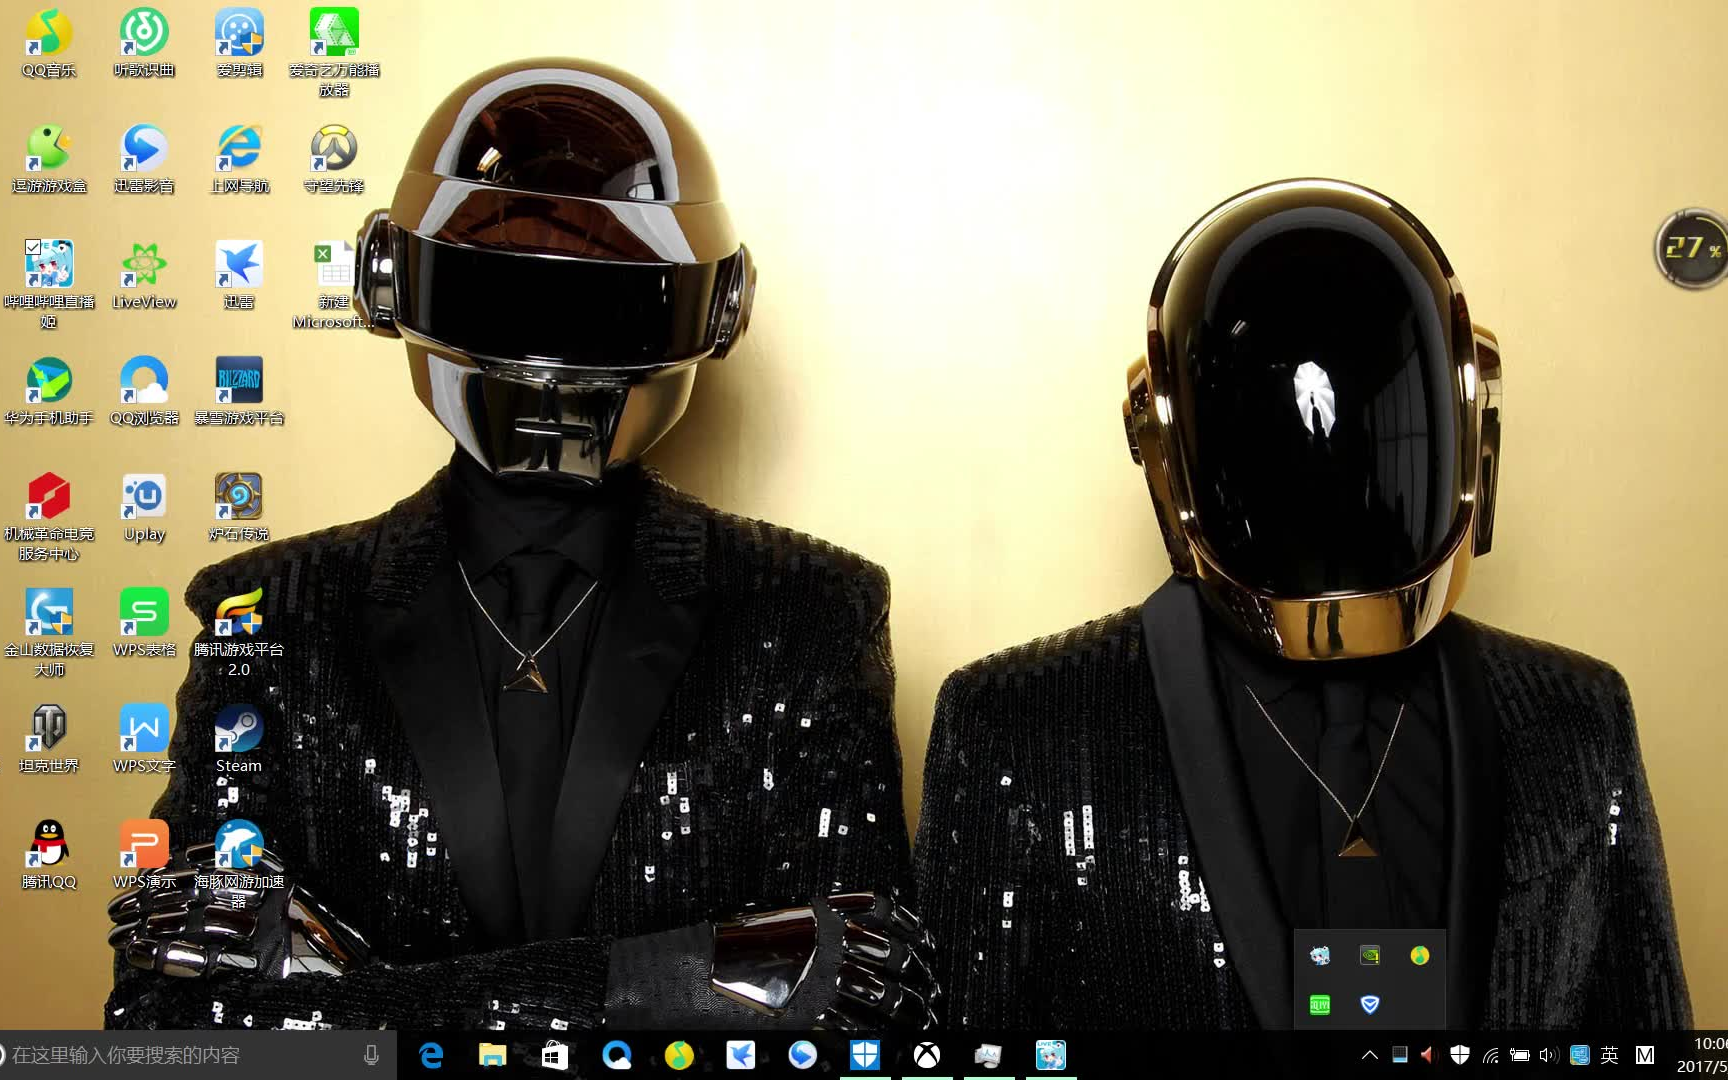
Task: Select the QQ音乐 desktop shortcut
Action: click(48, 44)
